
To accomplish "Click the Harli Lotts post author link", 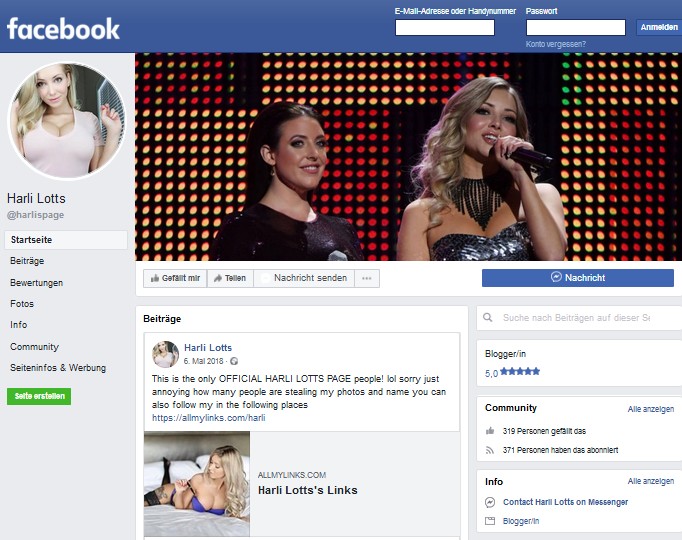I will [208, 347].
